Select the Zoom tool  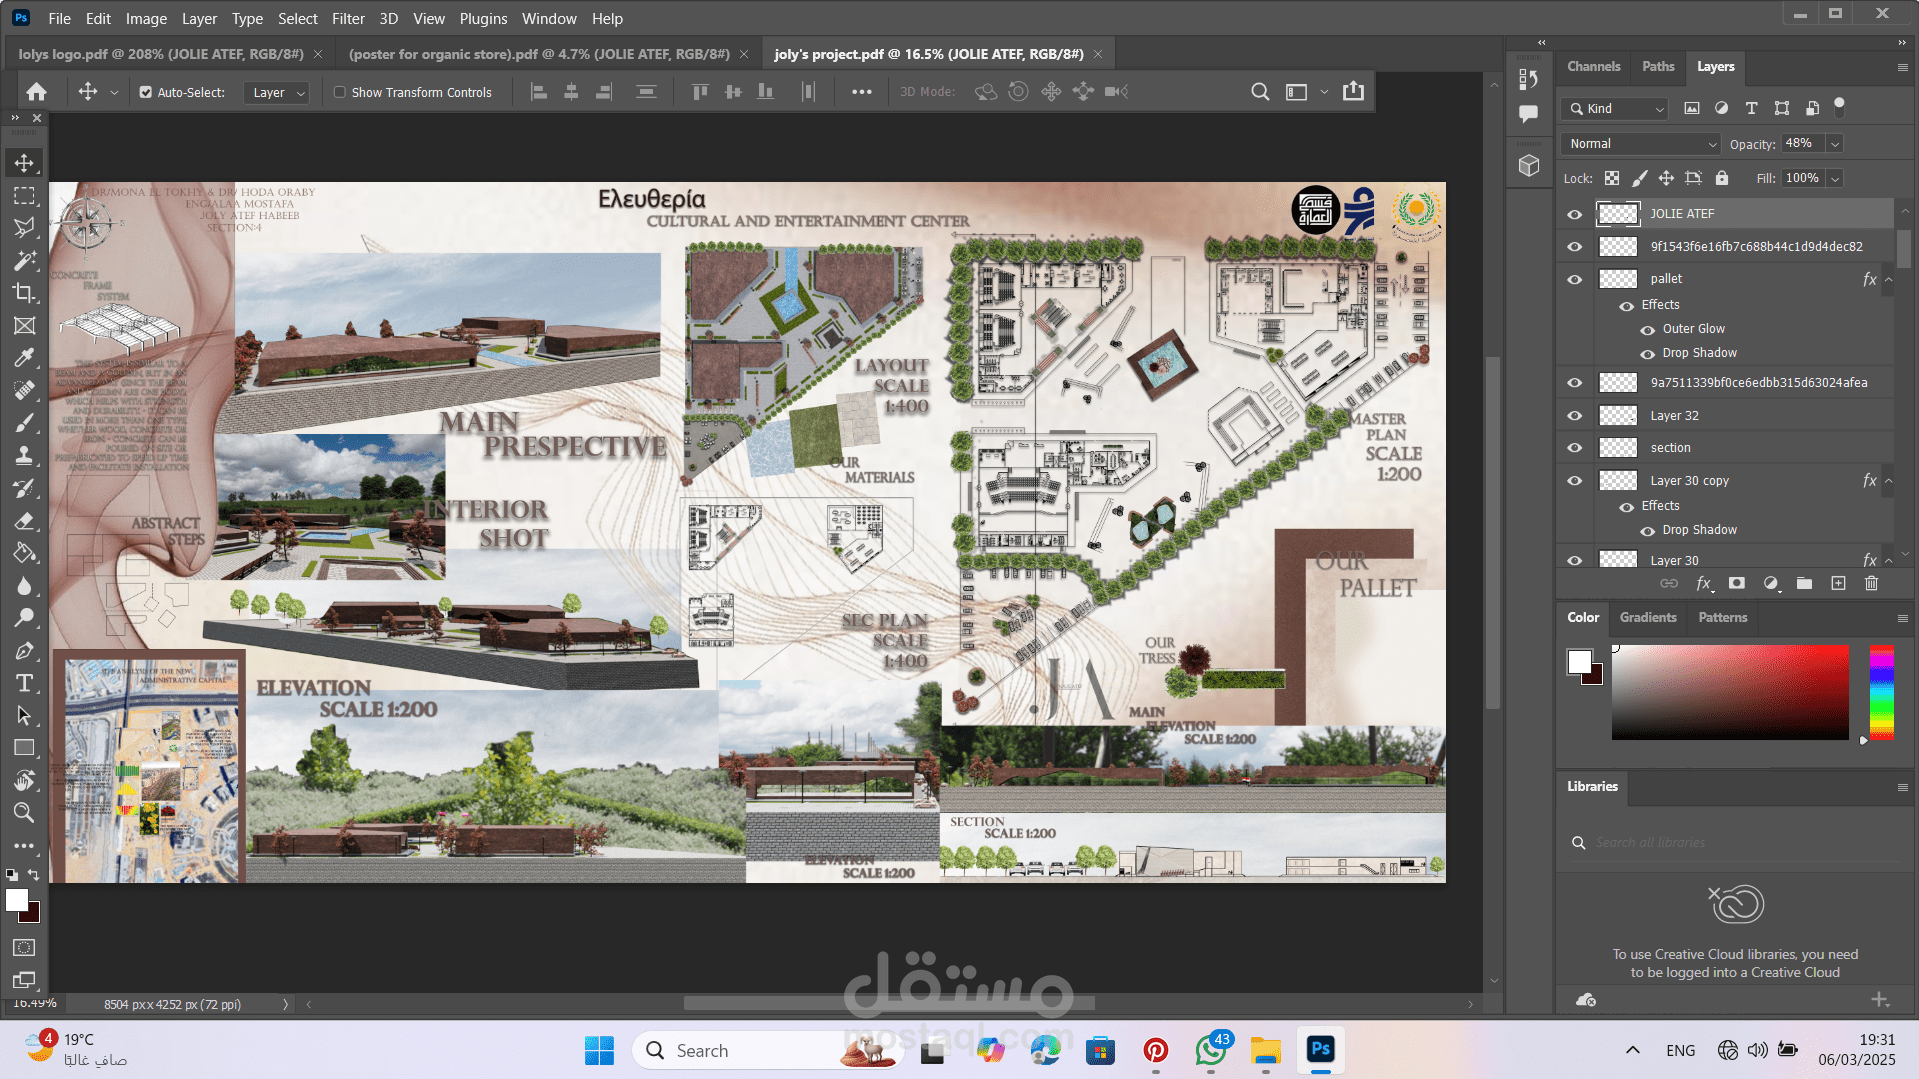[24, 812]
